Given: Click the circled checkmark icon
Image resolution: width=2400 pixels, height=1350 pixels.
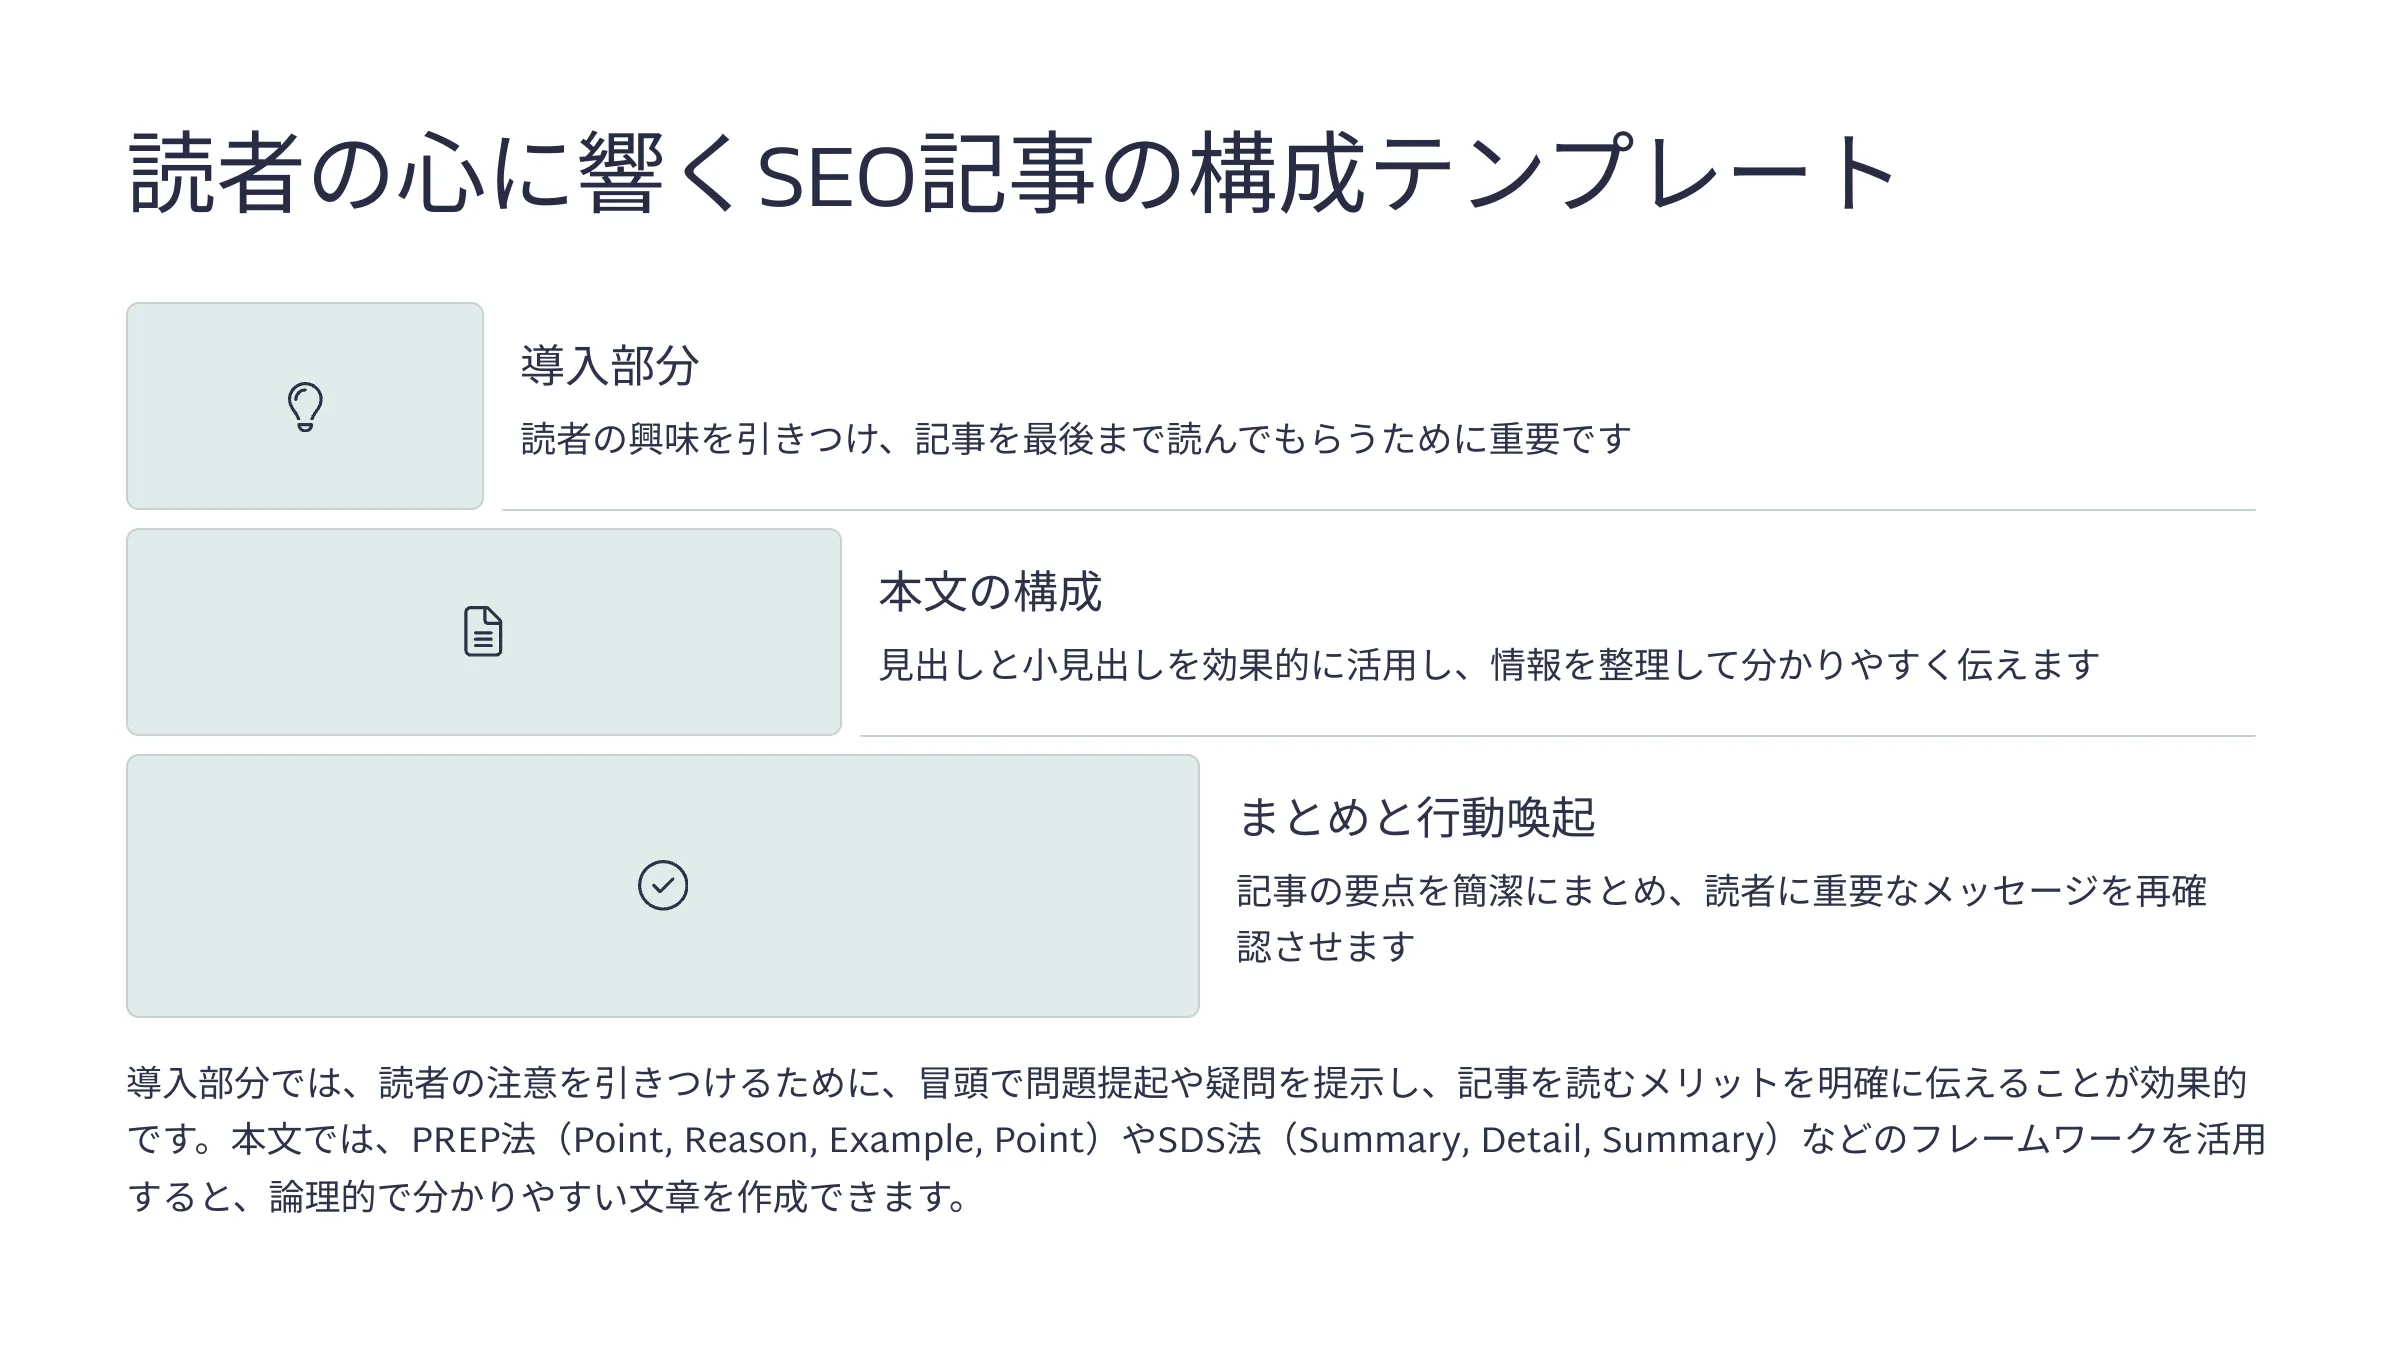Looking at the screenshot, I should pyautogui.click(x=663, y=885).
